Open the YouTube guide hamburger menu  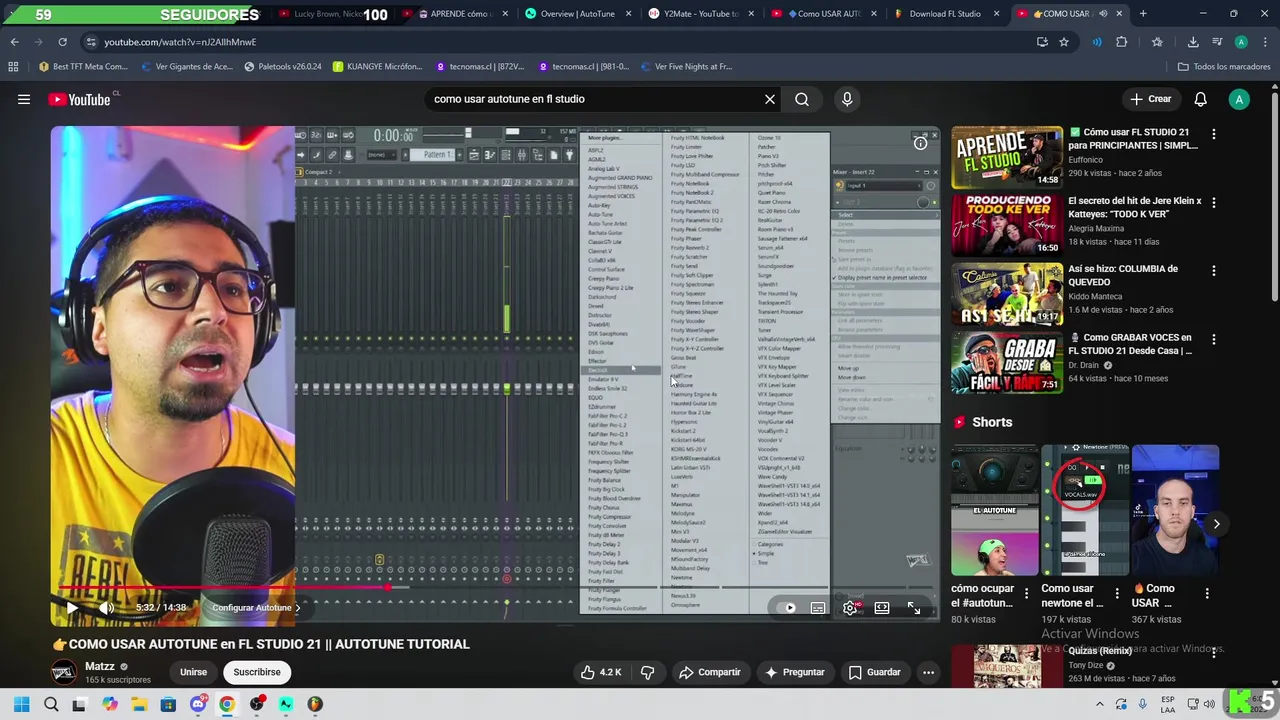coord(24,99)
